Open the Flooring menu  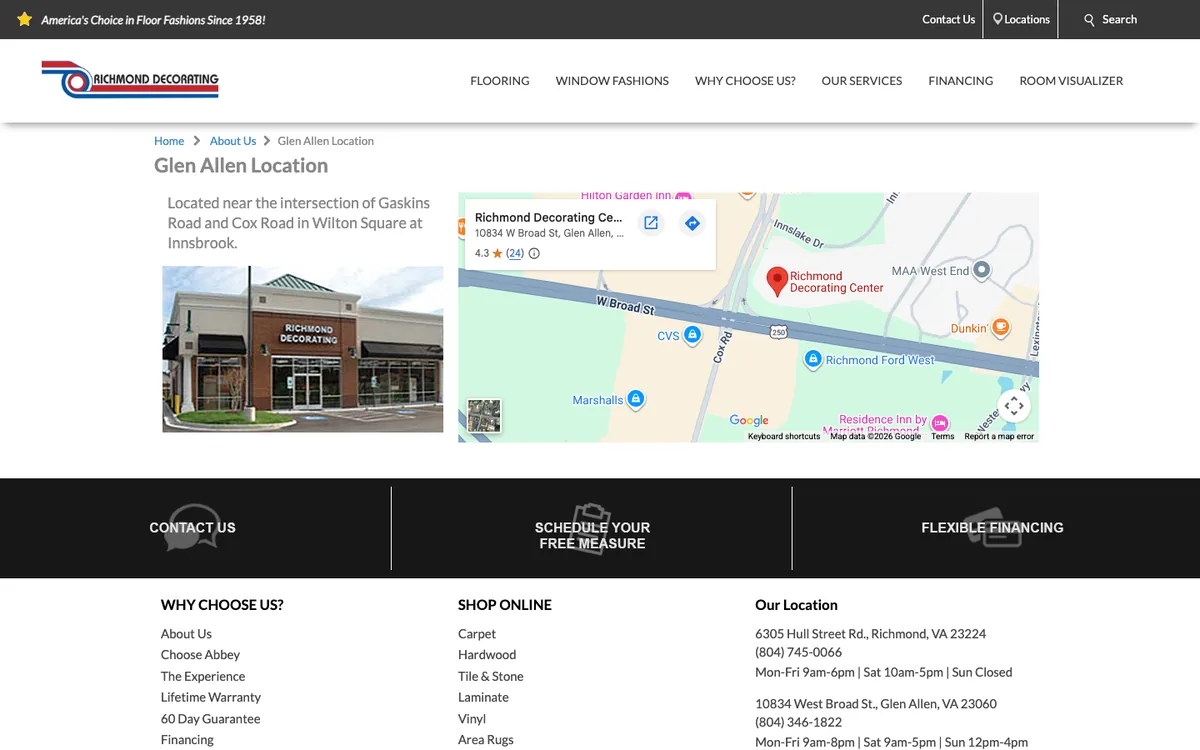(500, 81)
